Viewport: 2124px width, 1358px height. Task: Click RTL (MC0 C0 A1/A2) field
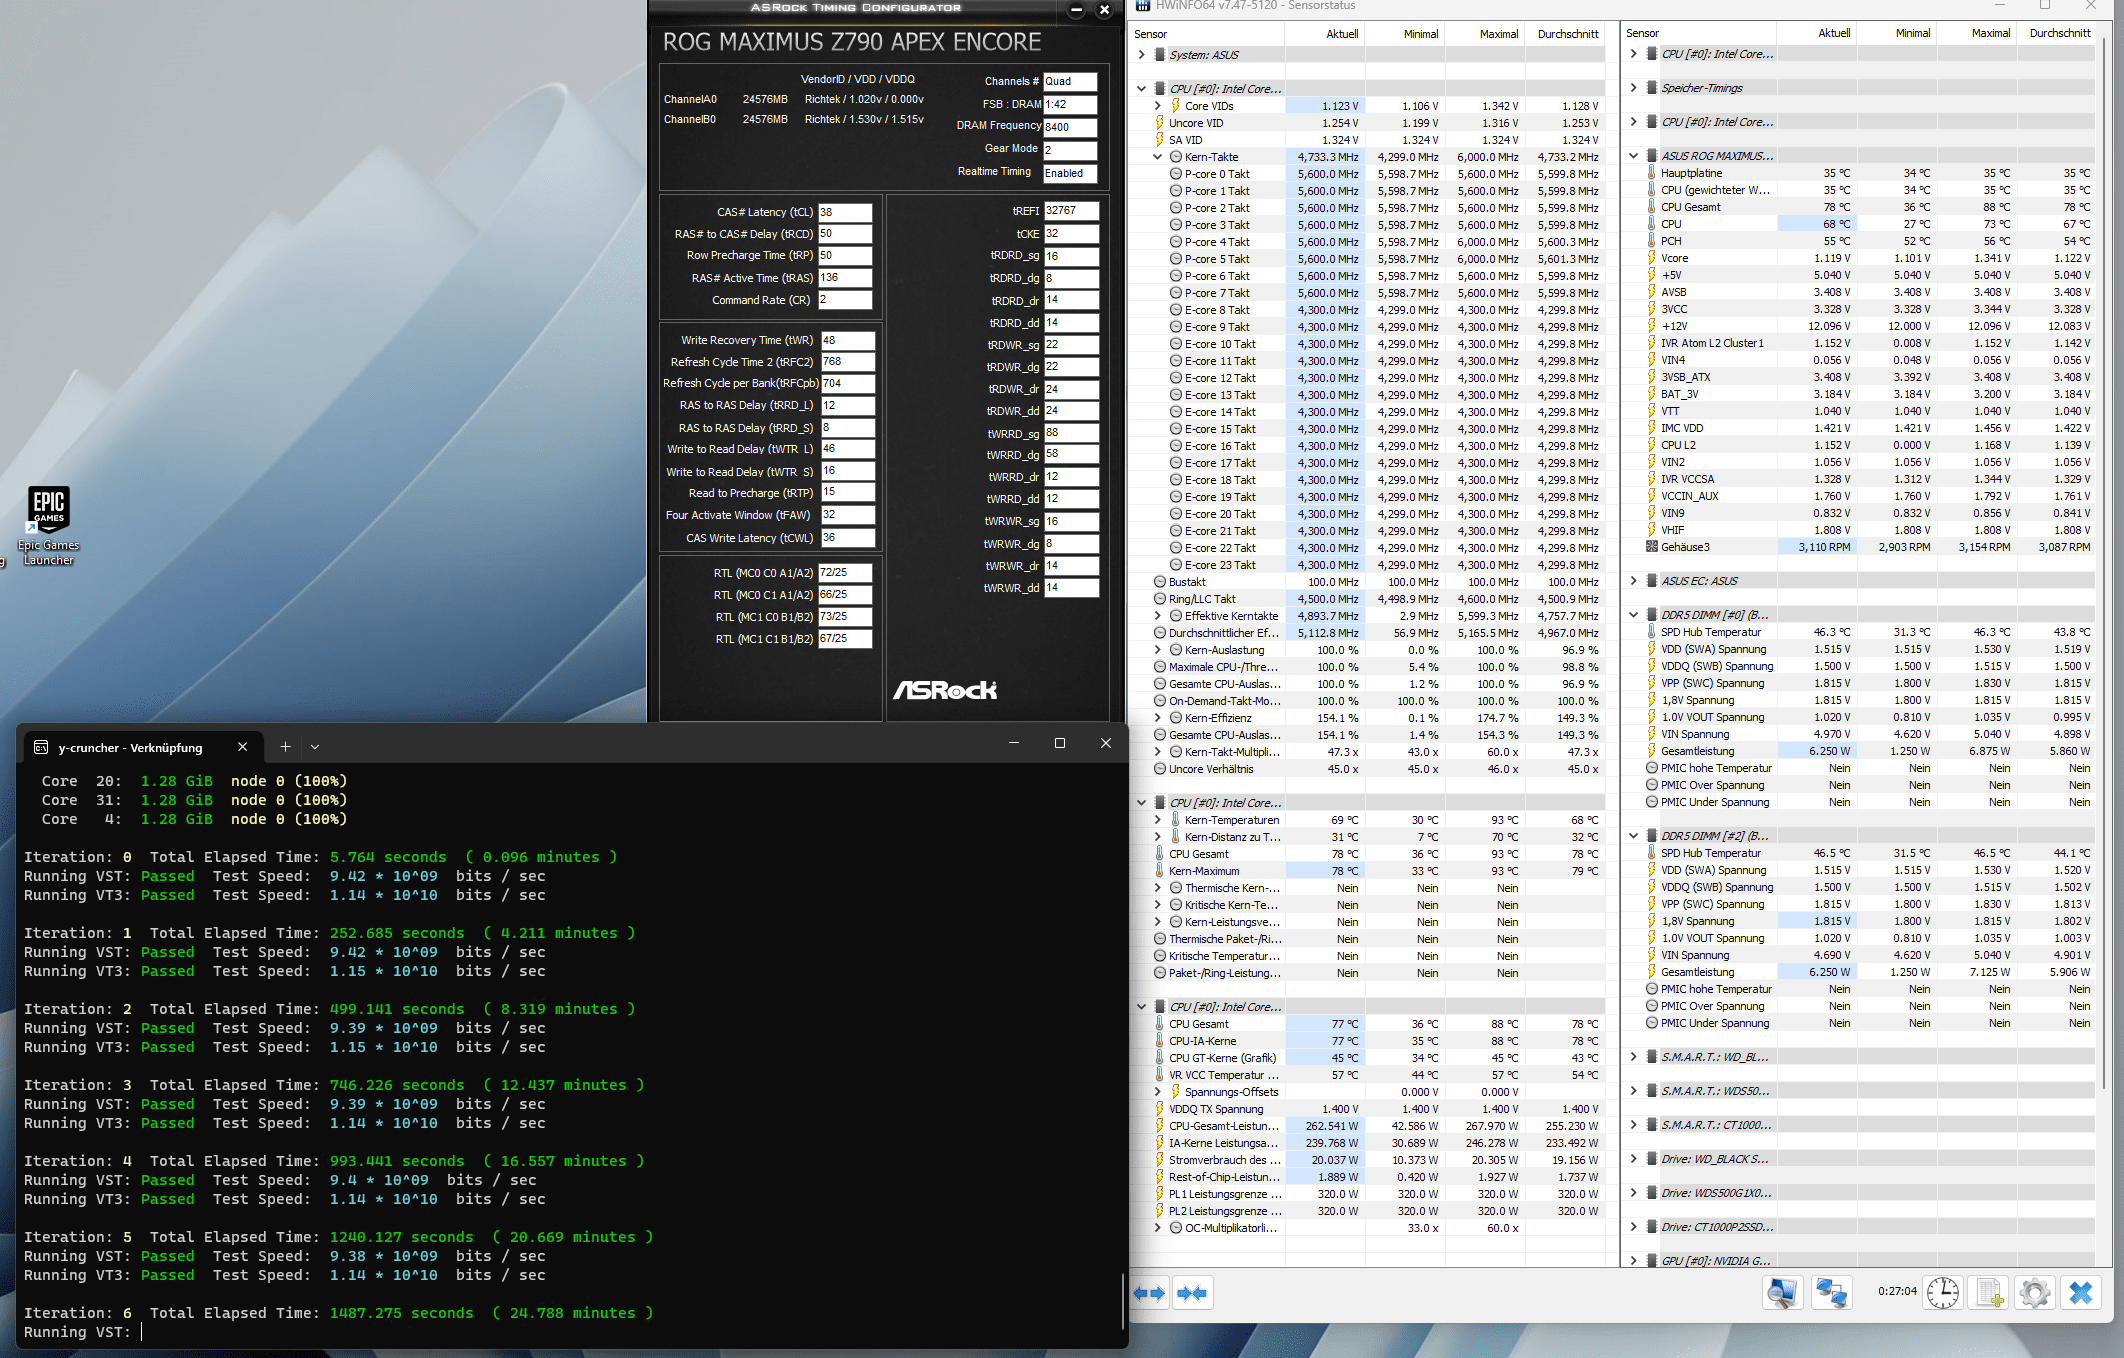pos(845,573)
